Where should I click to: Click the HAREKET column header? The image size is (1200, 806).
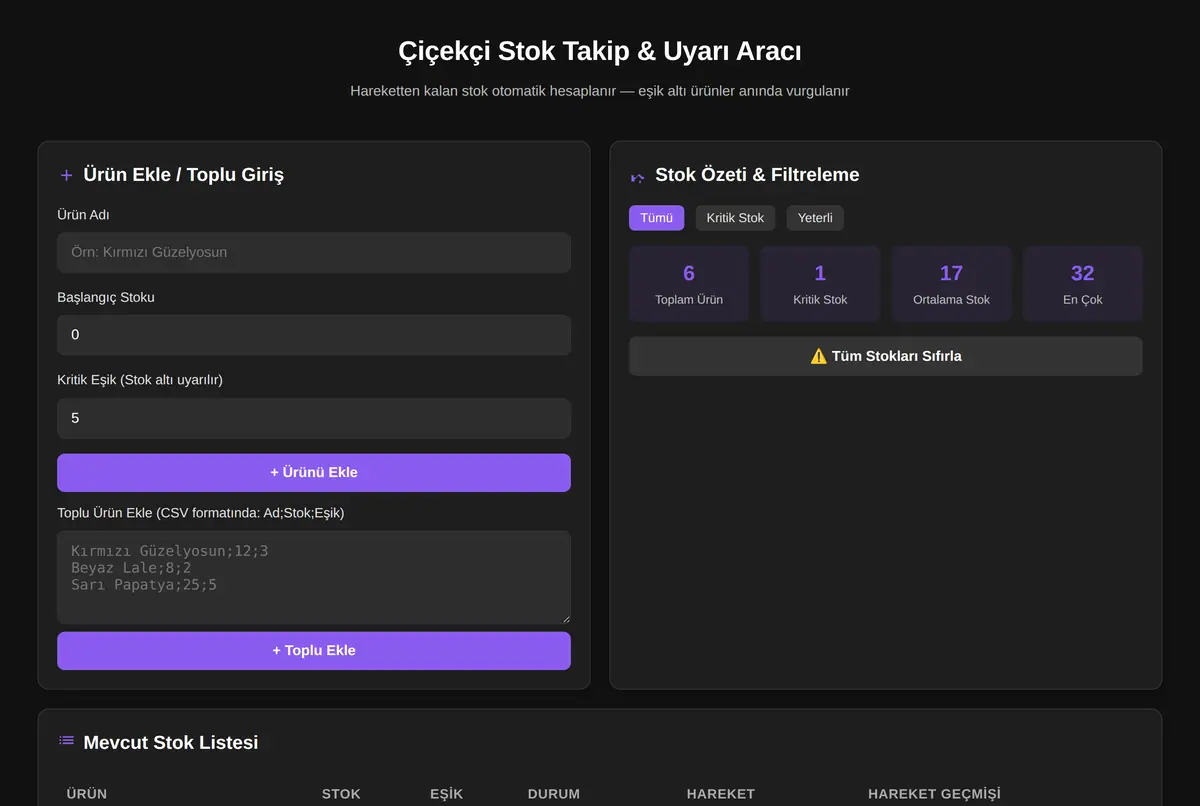click(721, 794)
